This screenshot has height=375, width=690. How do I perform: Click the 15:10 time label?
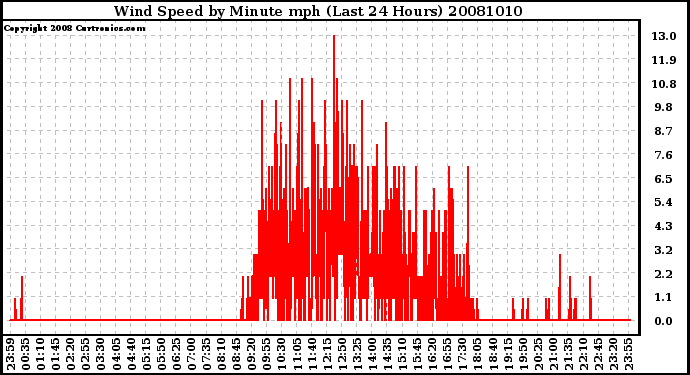click(402, 355)
